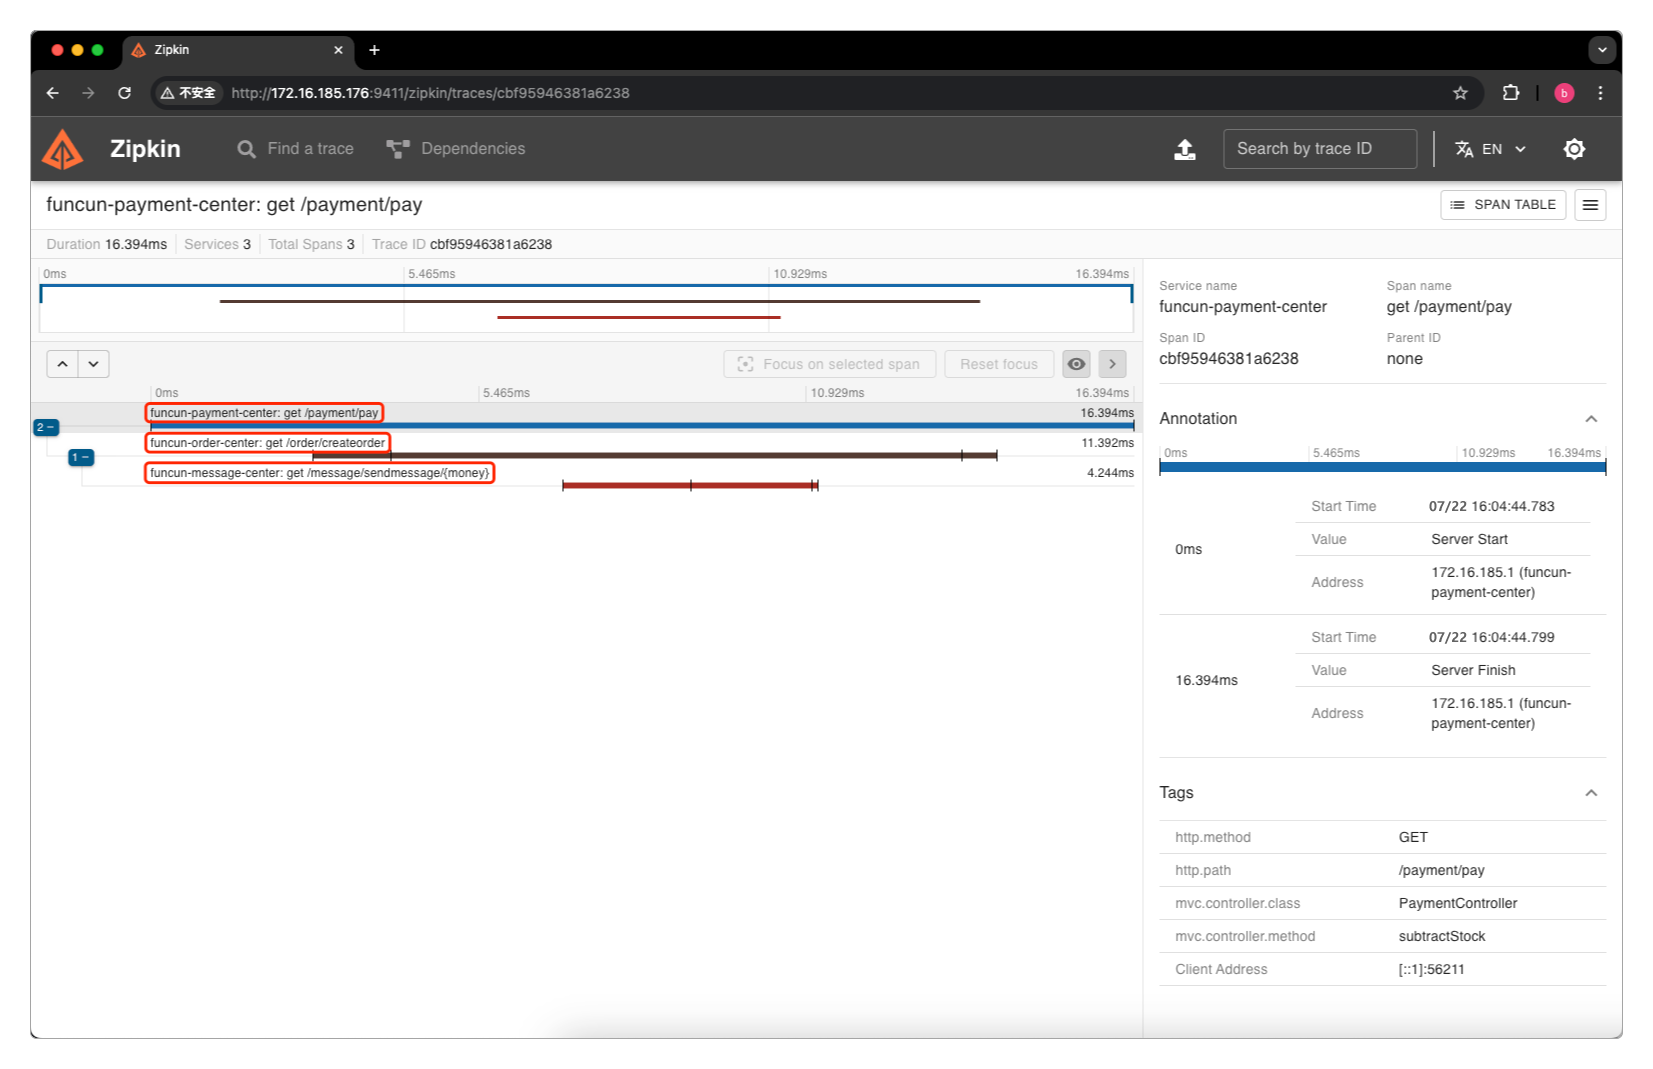Viewport: 1653px width, 1069px height.
Task: Click the minimap red message-center line
Action: [x=639, y=317]
